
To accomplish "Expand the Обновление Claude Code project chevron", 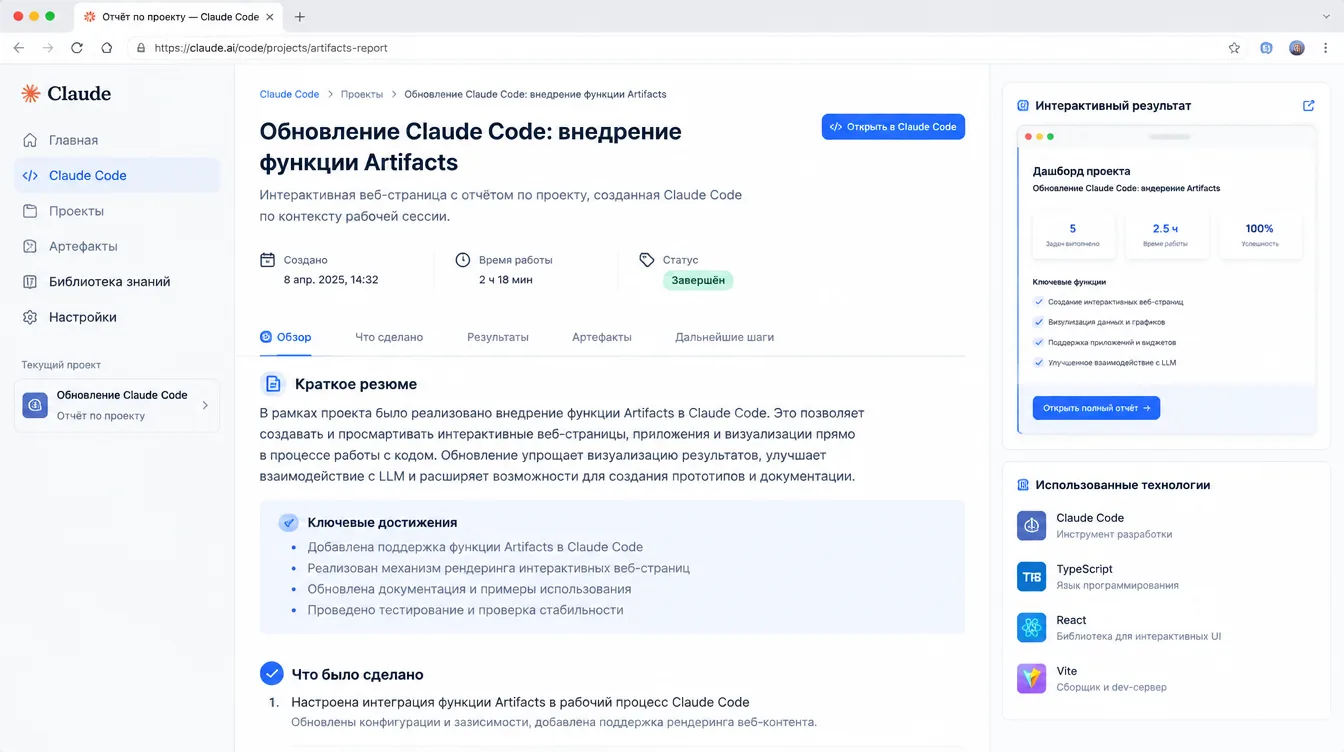I will 205,405.
